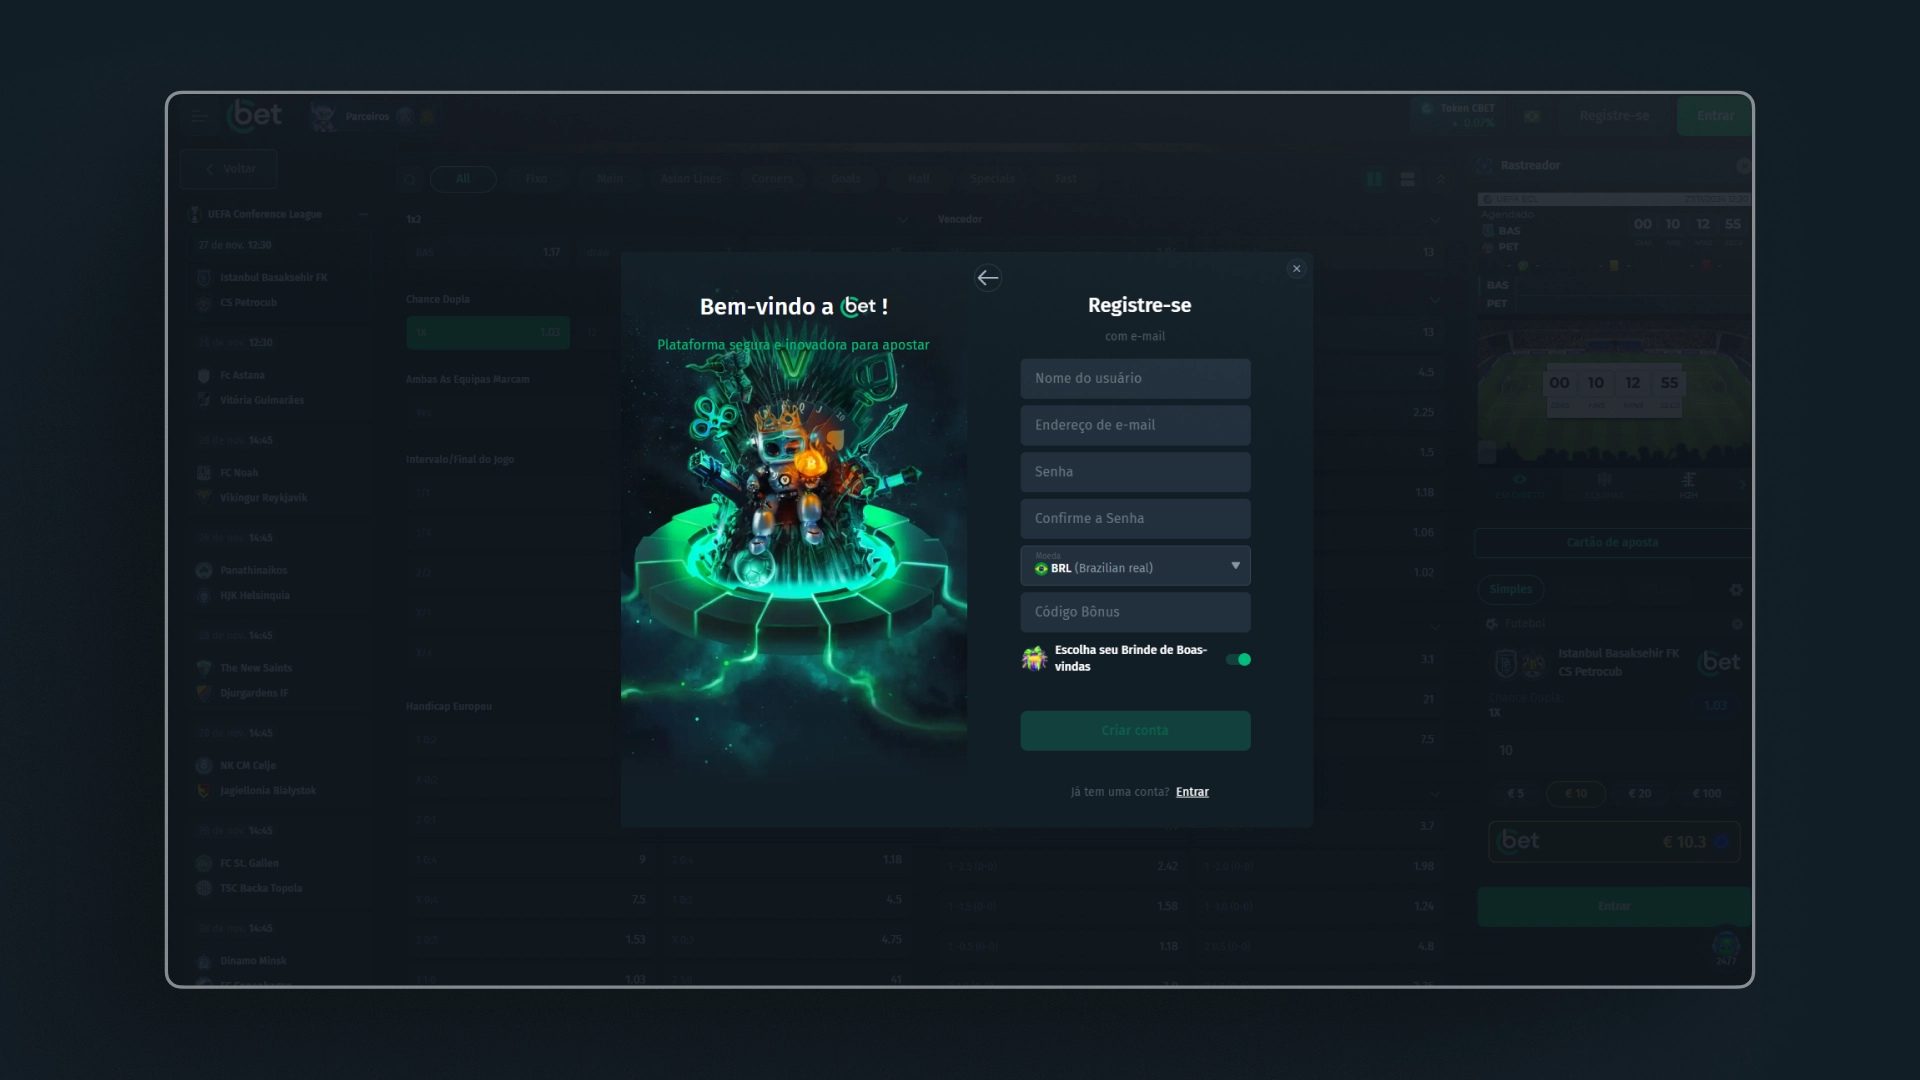
Task: Close the Rastreador panel
Action: pyautogui.click(x=1744, y=166)
